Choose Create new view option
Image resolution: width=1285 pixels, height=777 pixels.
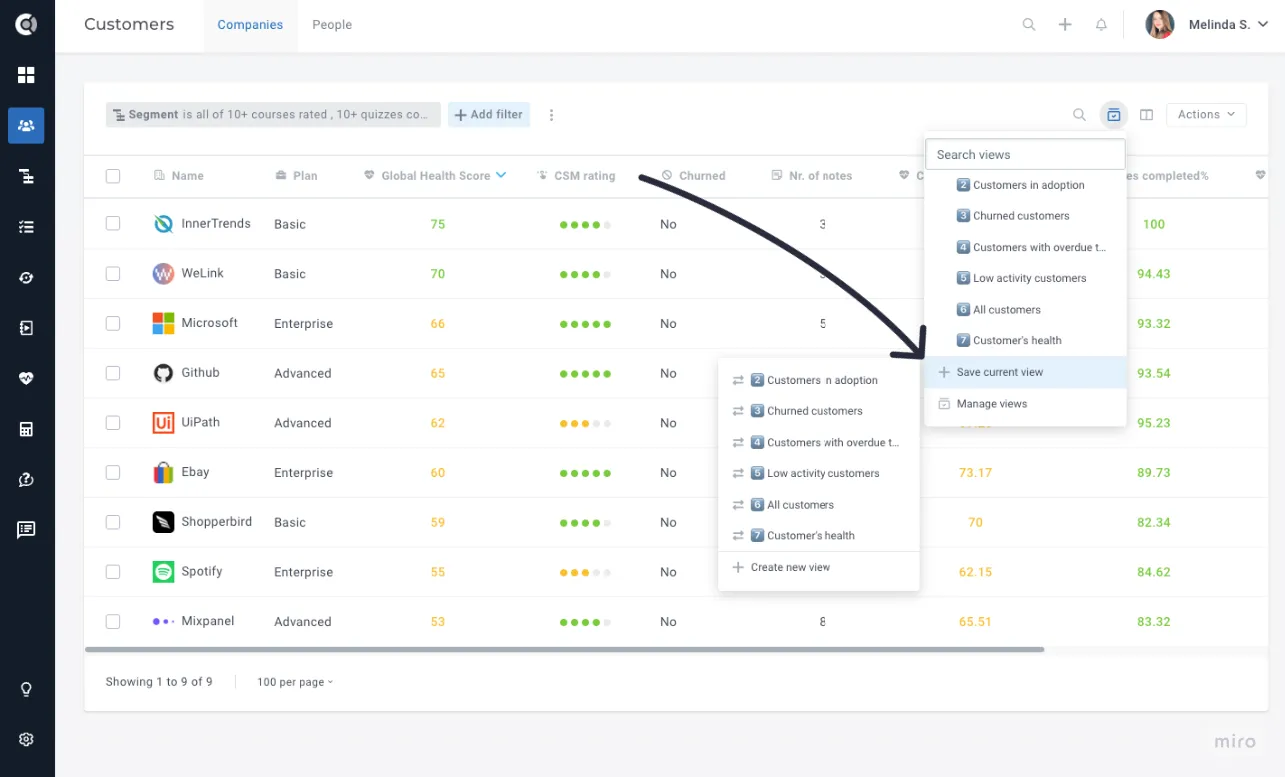[x=818, y=568]
